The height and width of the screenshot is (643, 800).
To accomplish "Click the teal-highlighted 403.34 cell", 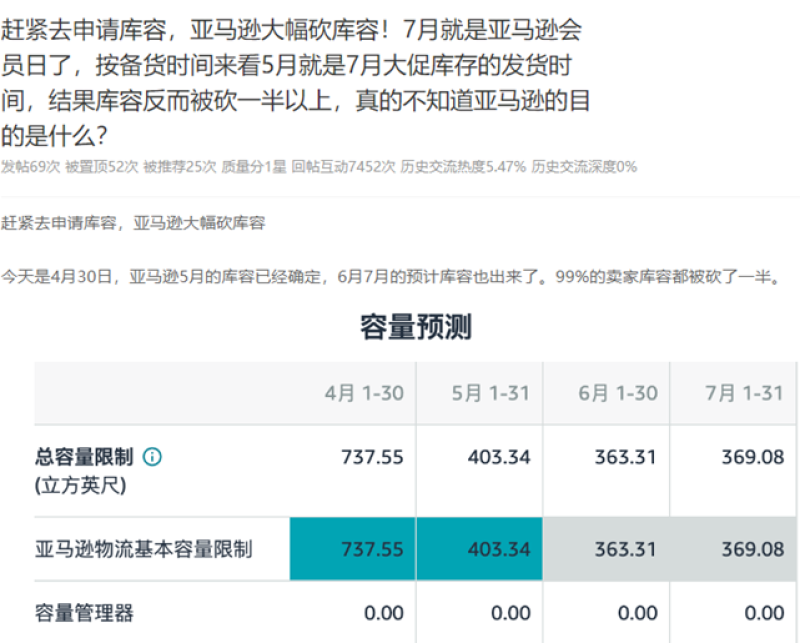I will (479, 549).
